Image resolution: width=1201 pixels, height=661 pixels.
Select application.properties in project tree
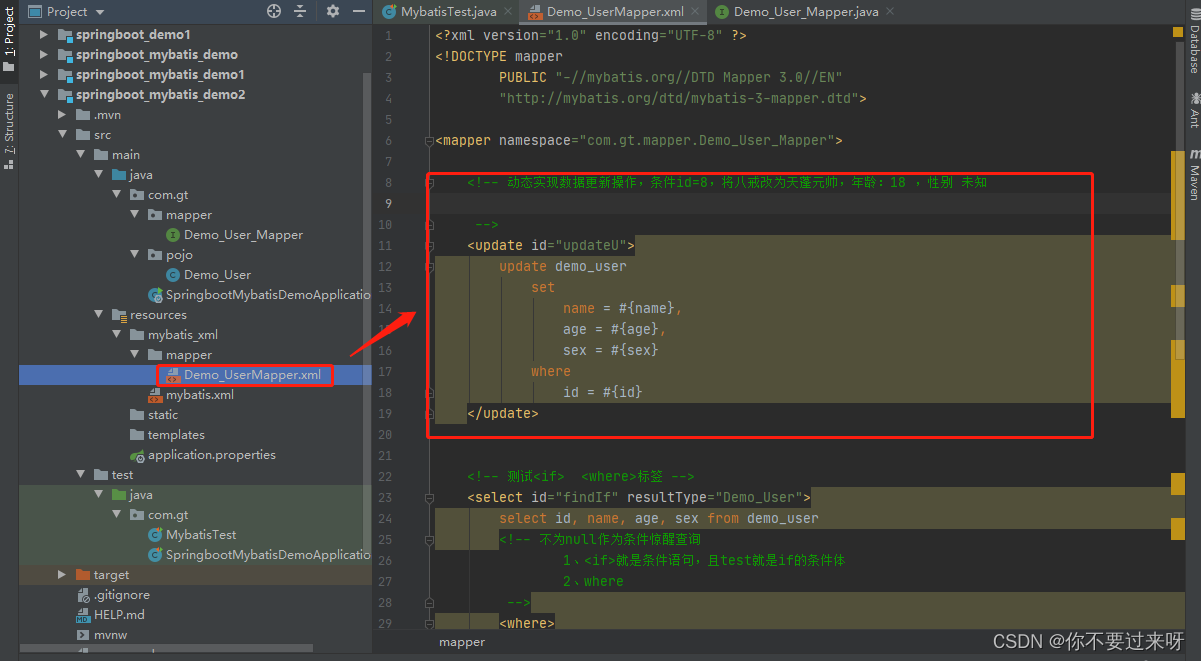211,455
